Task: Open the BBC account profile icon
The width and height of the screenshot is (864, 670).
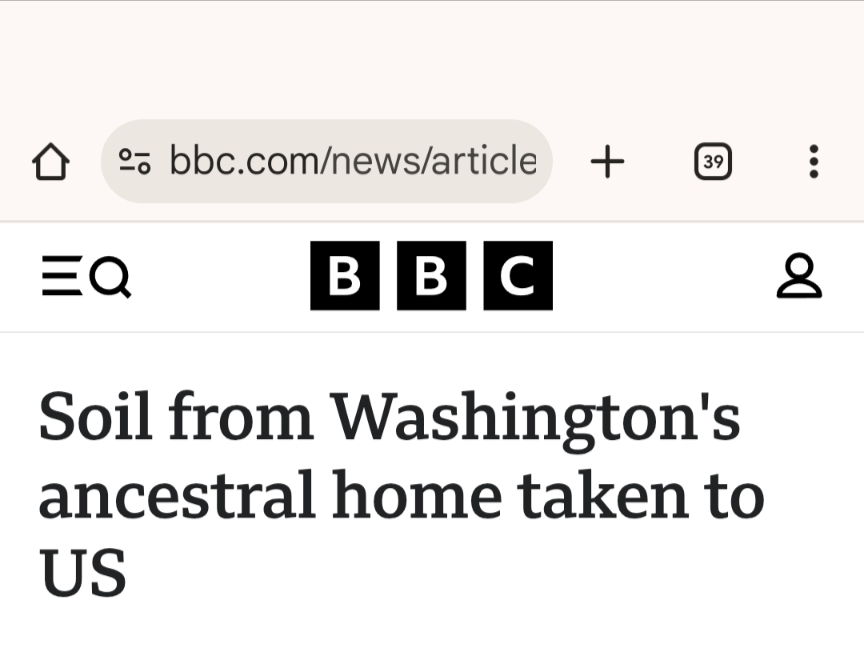Action: pos(798,277)
